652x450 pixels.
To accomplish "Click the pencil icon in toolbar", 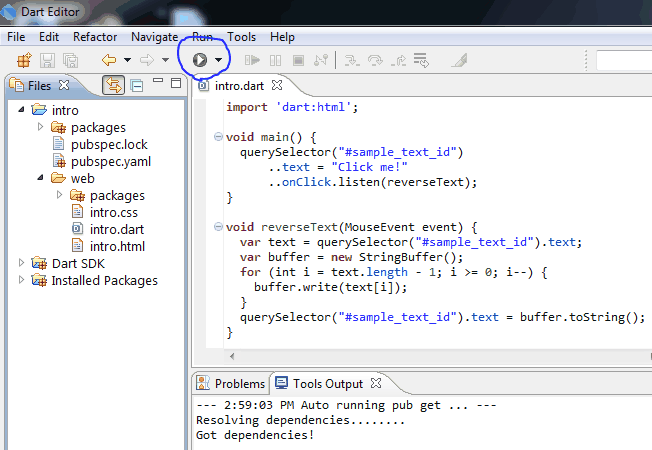I will pyautogui.click(x=460, y=60).
